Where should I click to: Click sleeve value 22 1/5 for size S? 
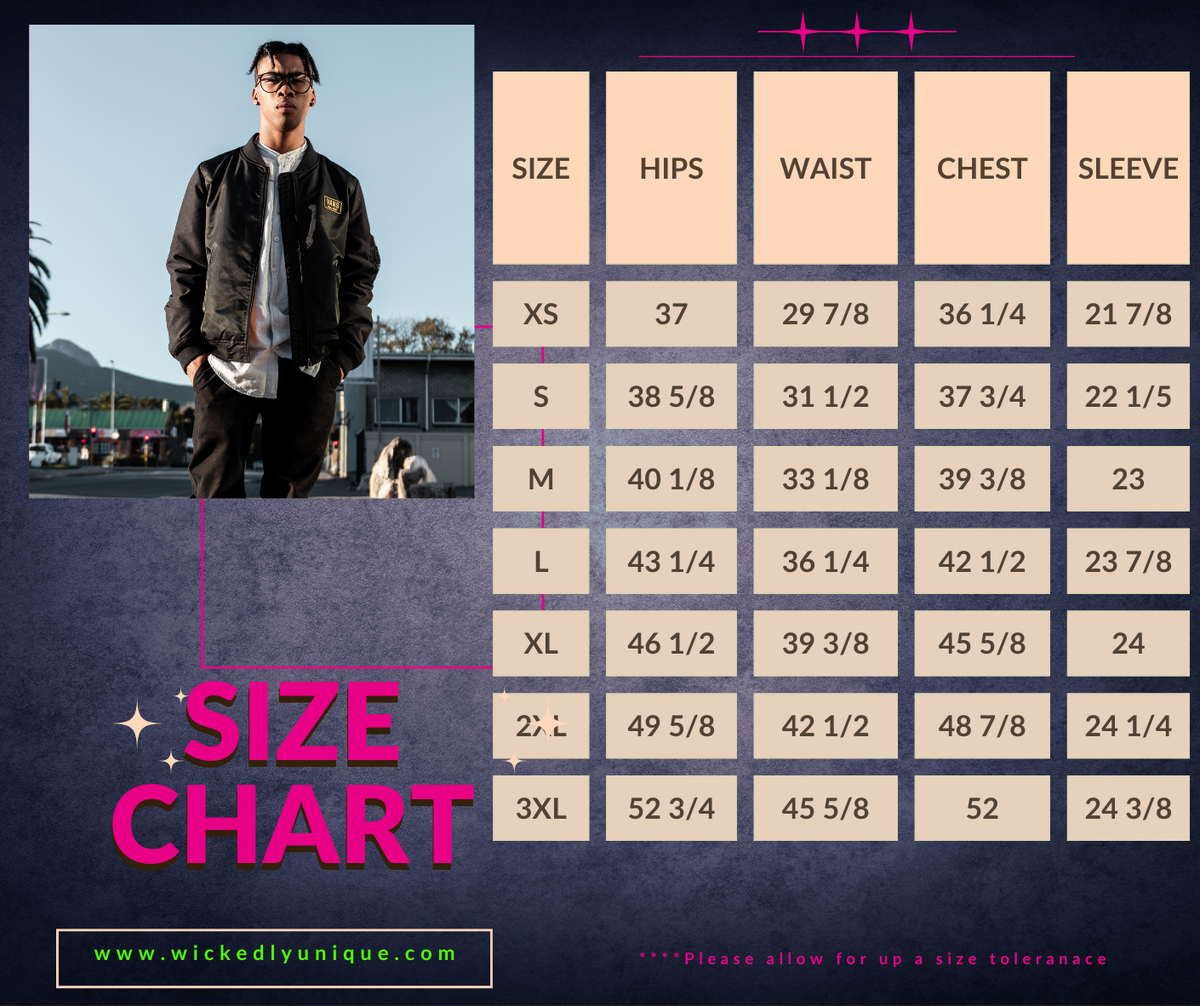pos(1127,397)
